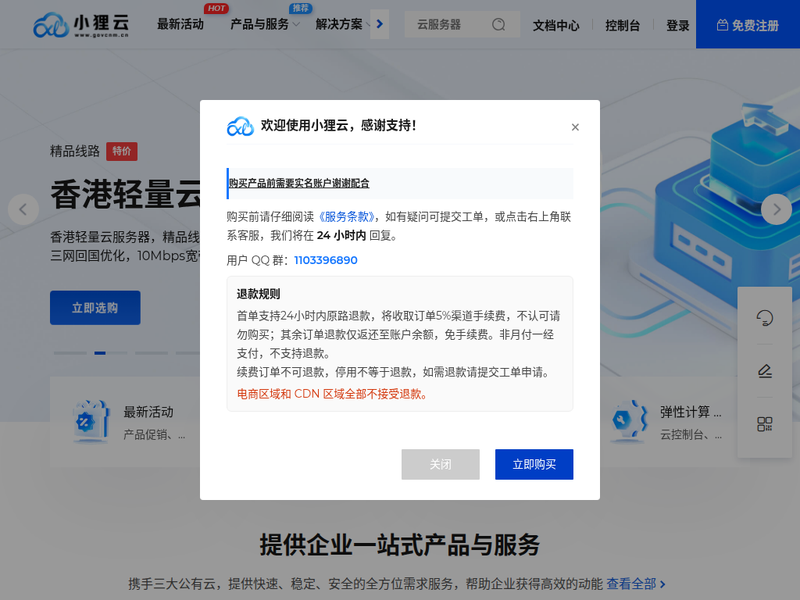Click the 弹性计算 card gear icon
The height and width of the screenshot is (600, 800).
tap(629, 421)
